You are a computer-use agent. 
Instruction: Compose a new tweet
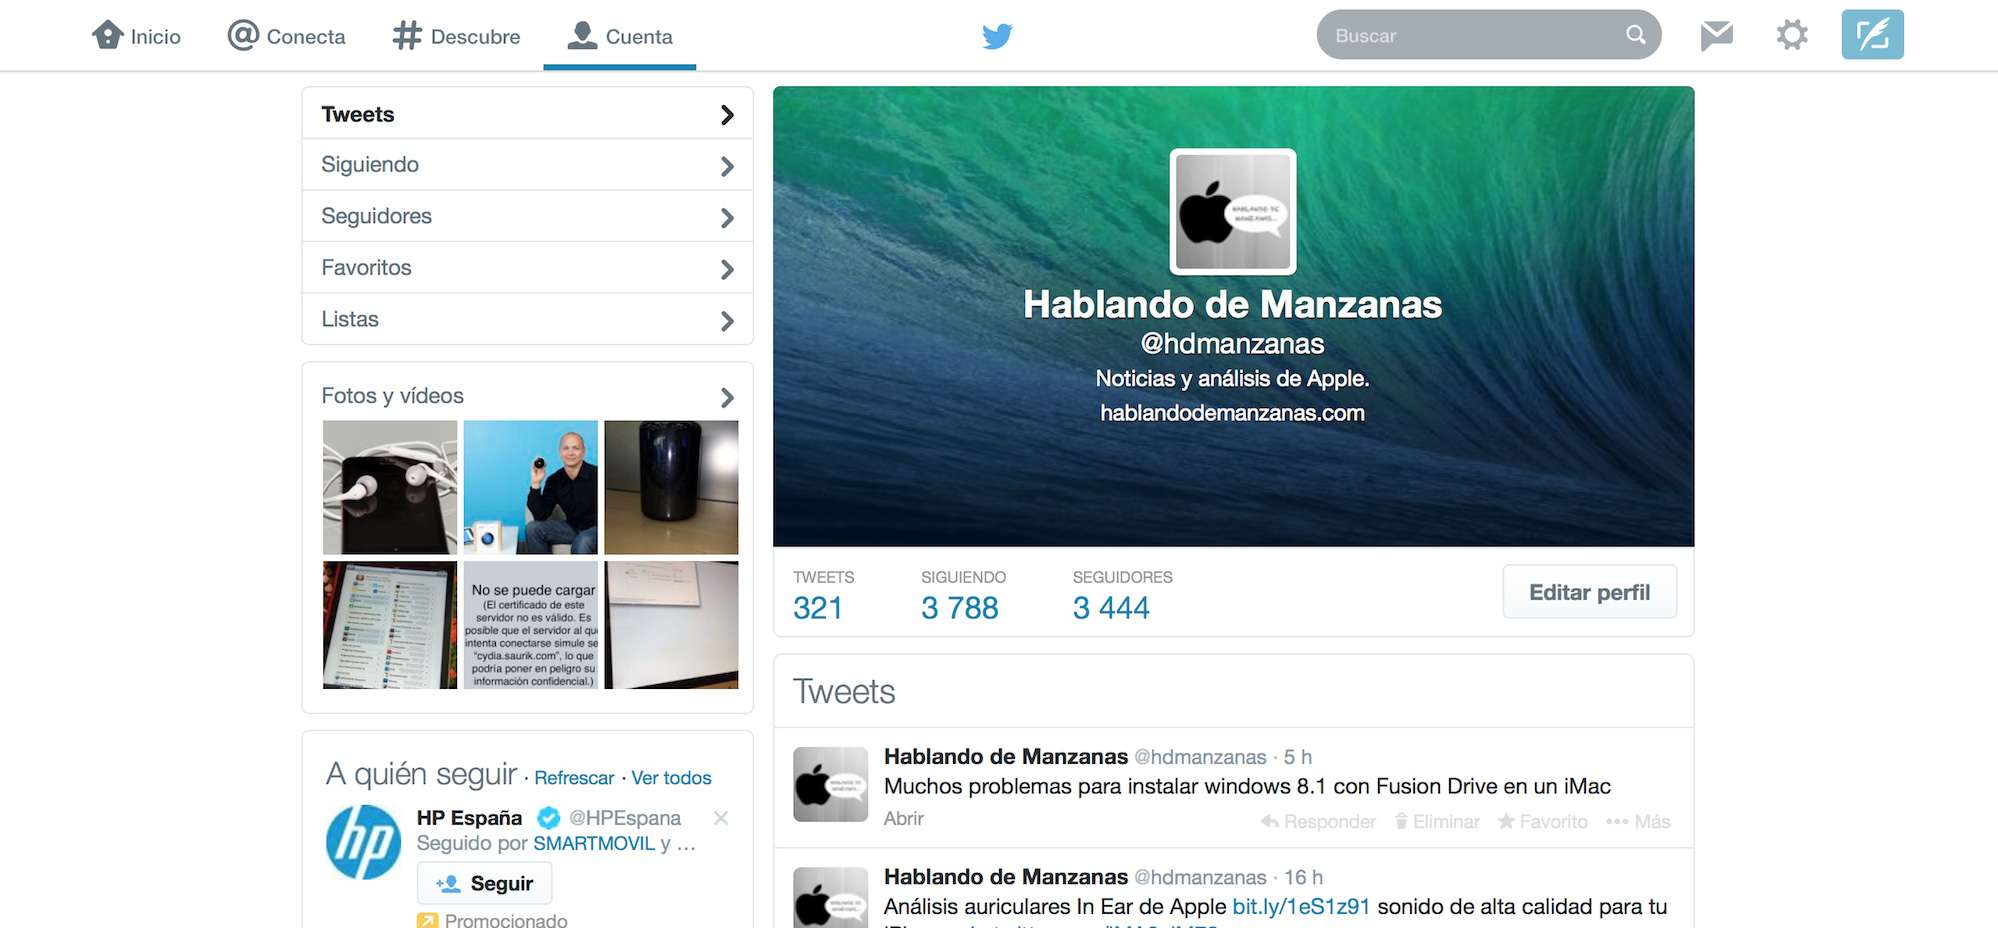(1872, 35)
